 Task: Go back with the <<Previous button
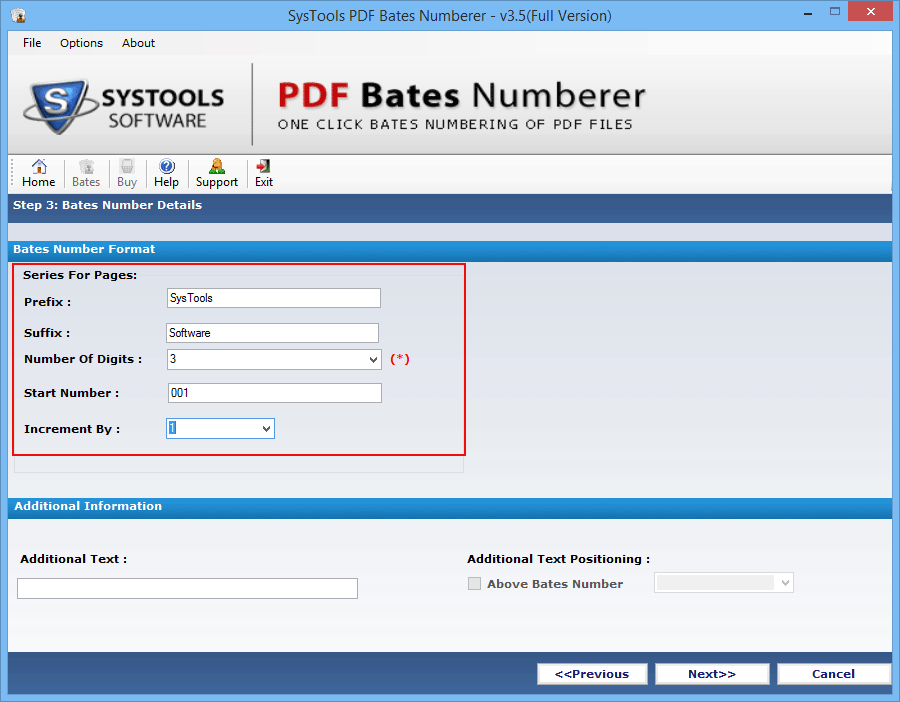coord(592,674)
